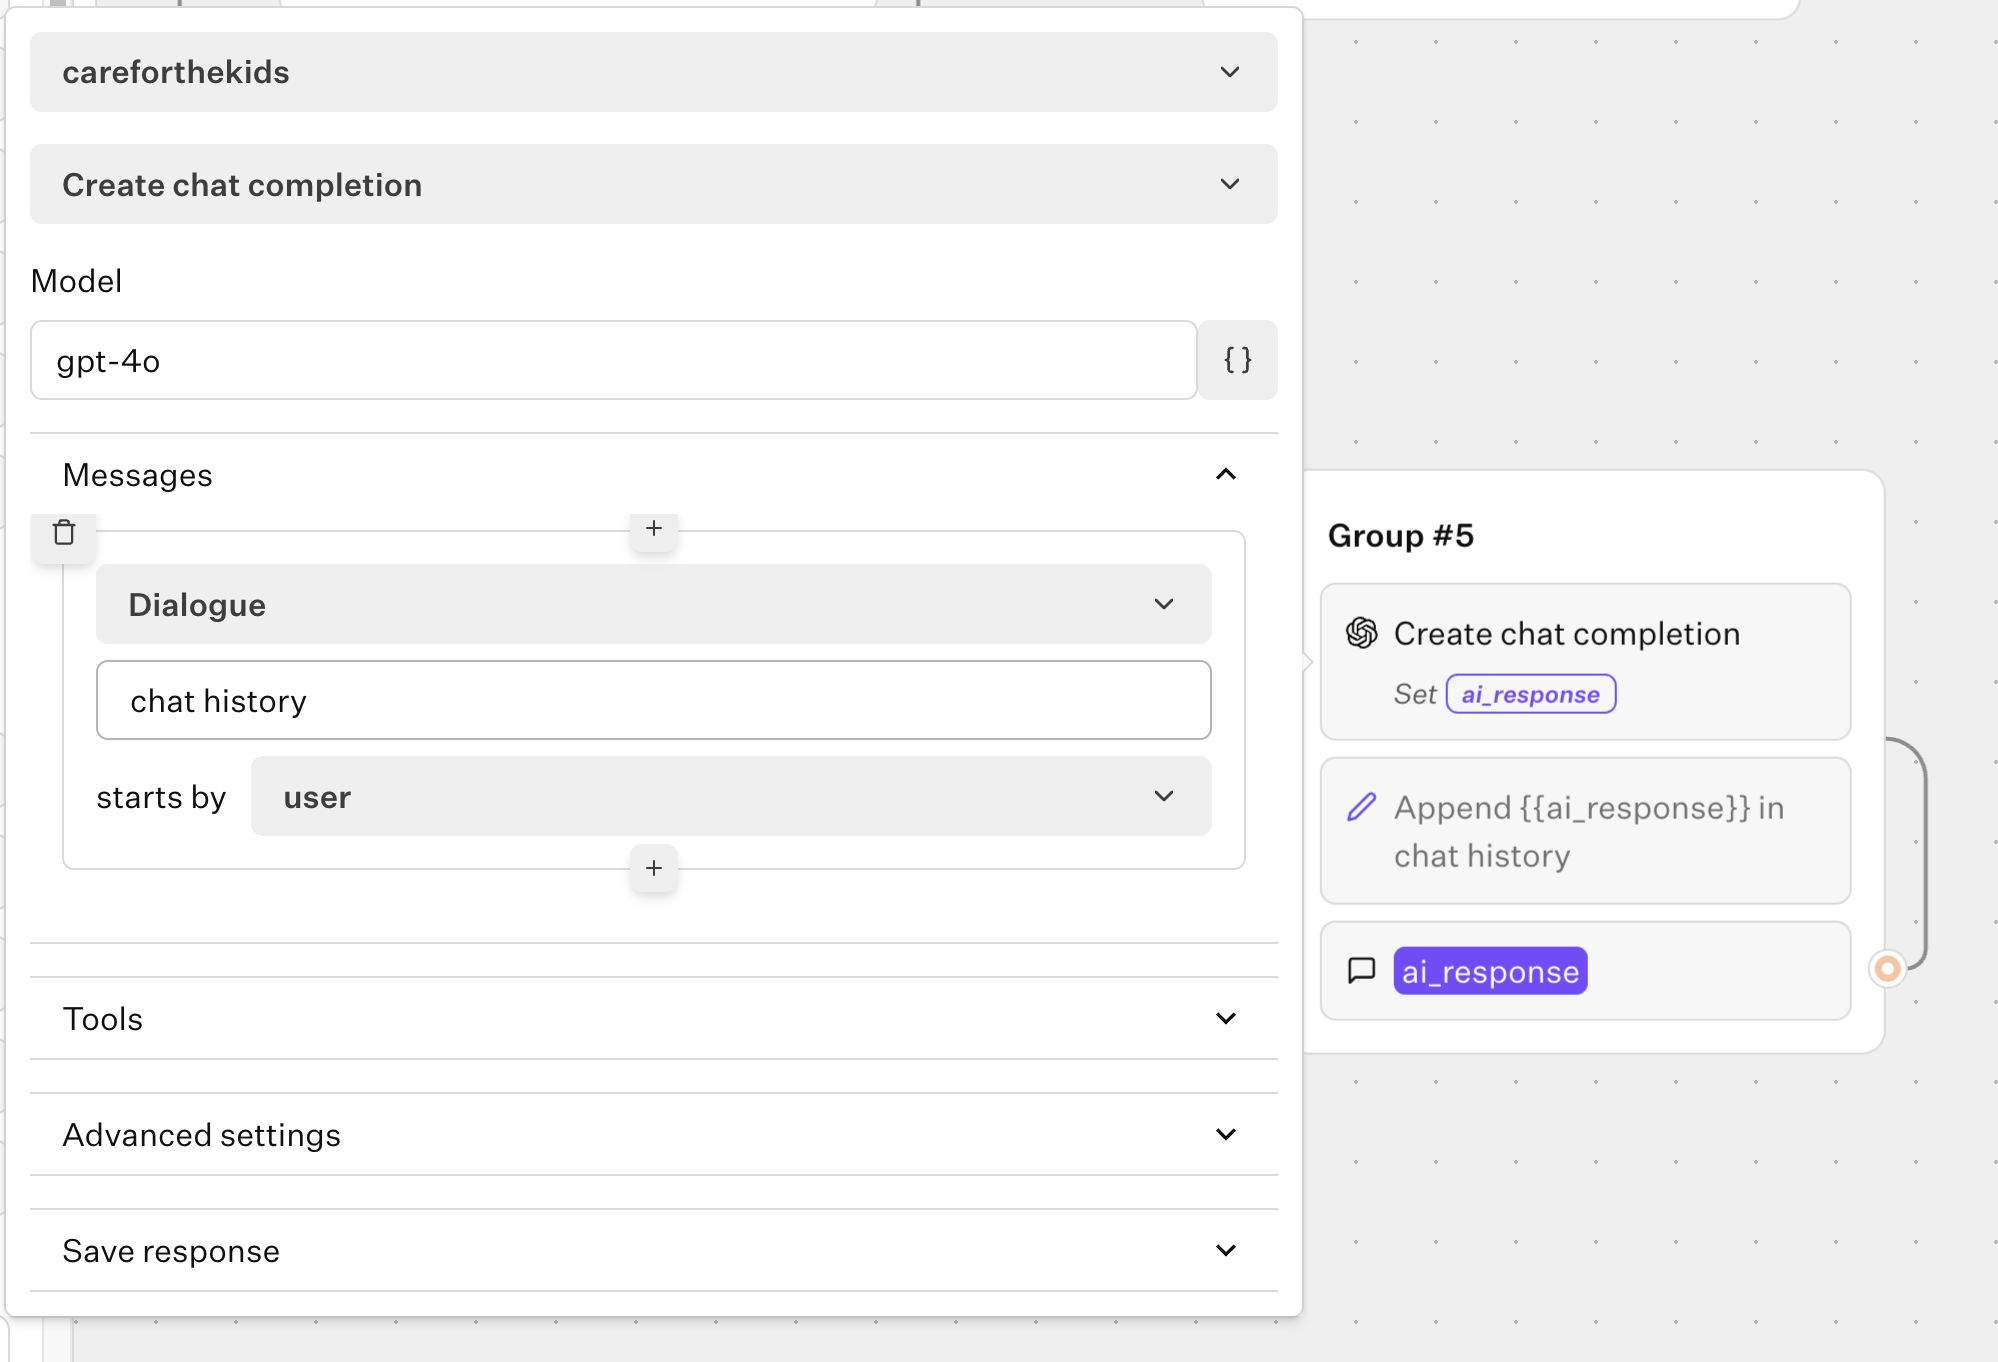Open the Create chat completion action dropdown
This screenshot has width=1998, height=1362.
(653, 184)
